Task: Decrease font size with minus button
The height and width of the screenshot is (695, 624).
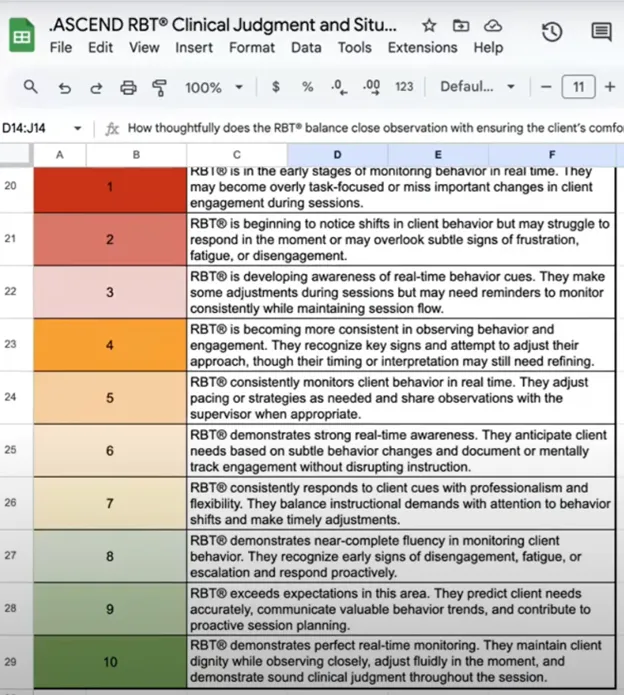Action: click(x=546, y=87)
